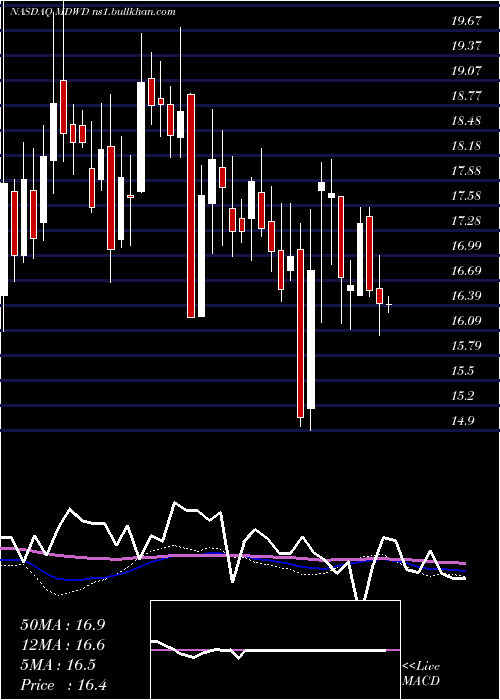Click the 5MA : 16.5 readout
Image resolution: width=500 pixels, height=700 pixels.
click(58, 665)
